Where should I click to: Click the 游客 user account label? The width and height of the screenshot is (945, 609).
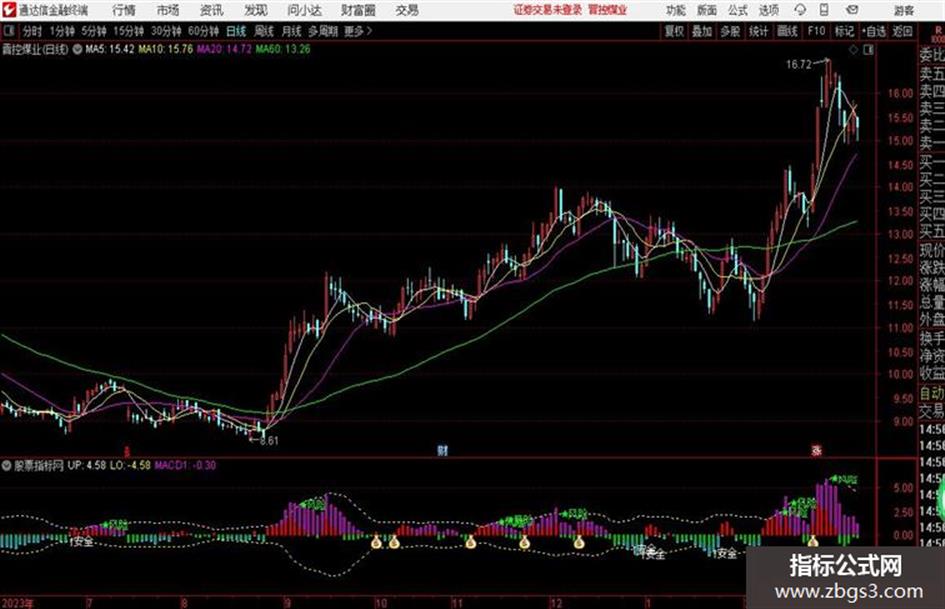click(x=903, y=10)
